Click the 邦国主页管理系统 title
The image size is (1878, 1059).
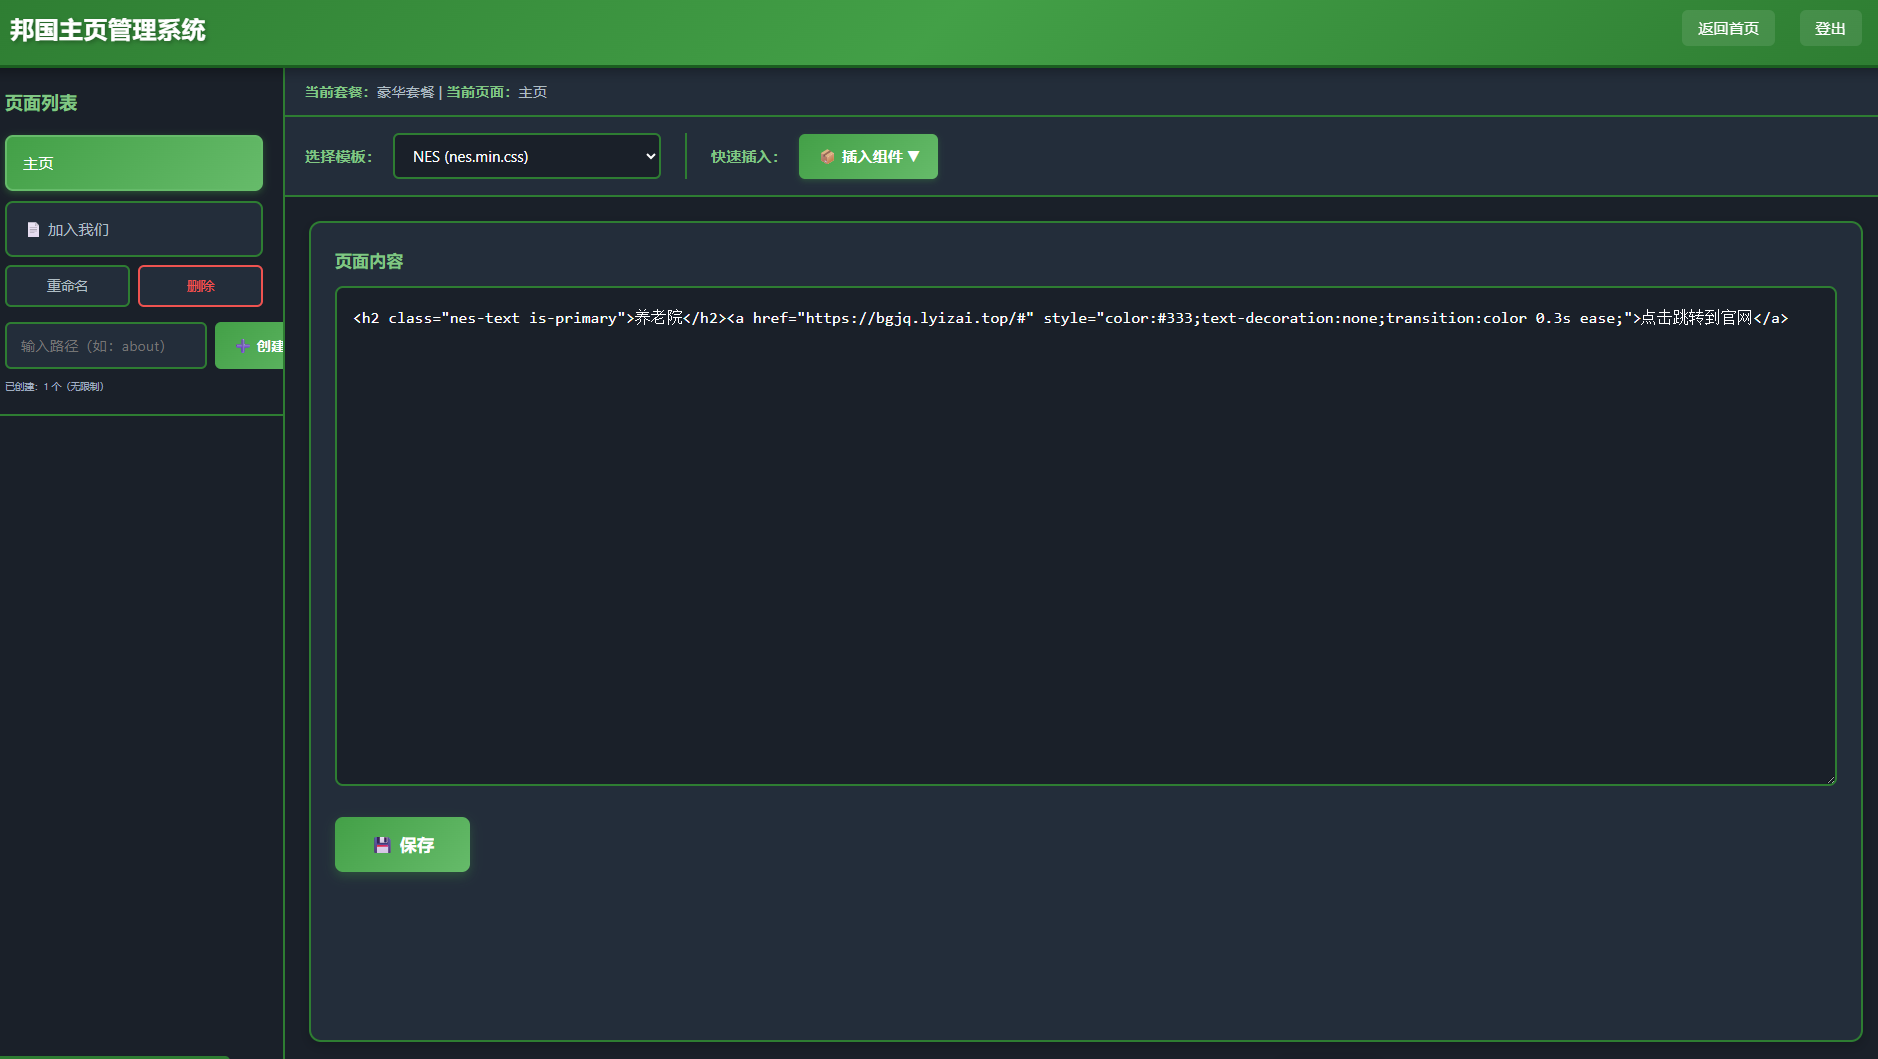[108, 30]
